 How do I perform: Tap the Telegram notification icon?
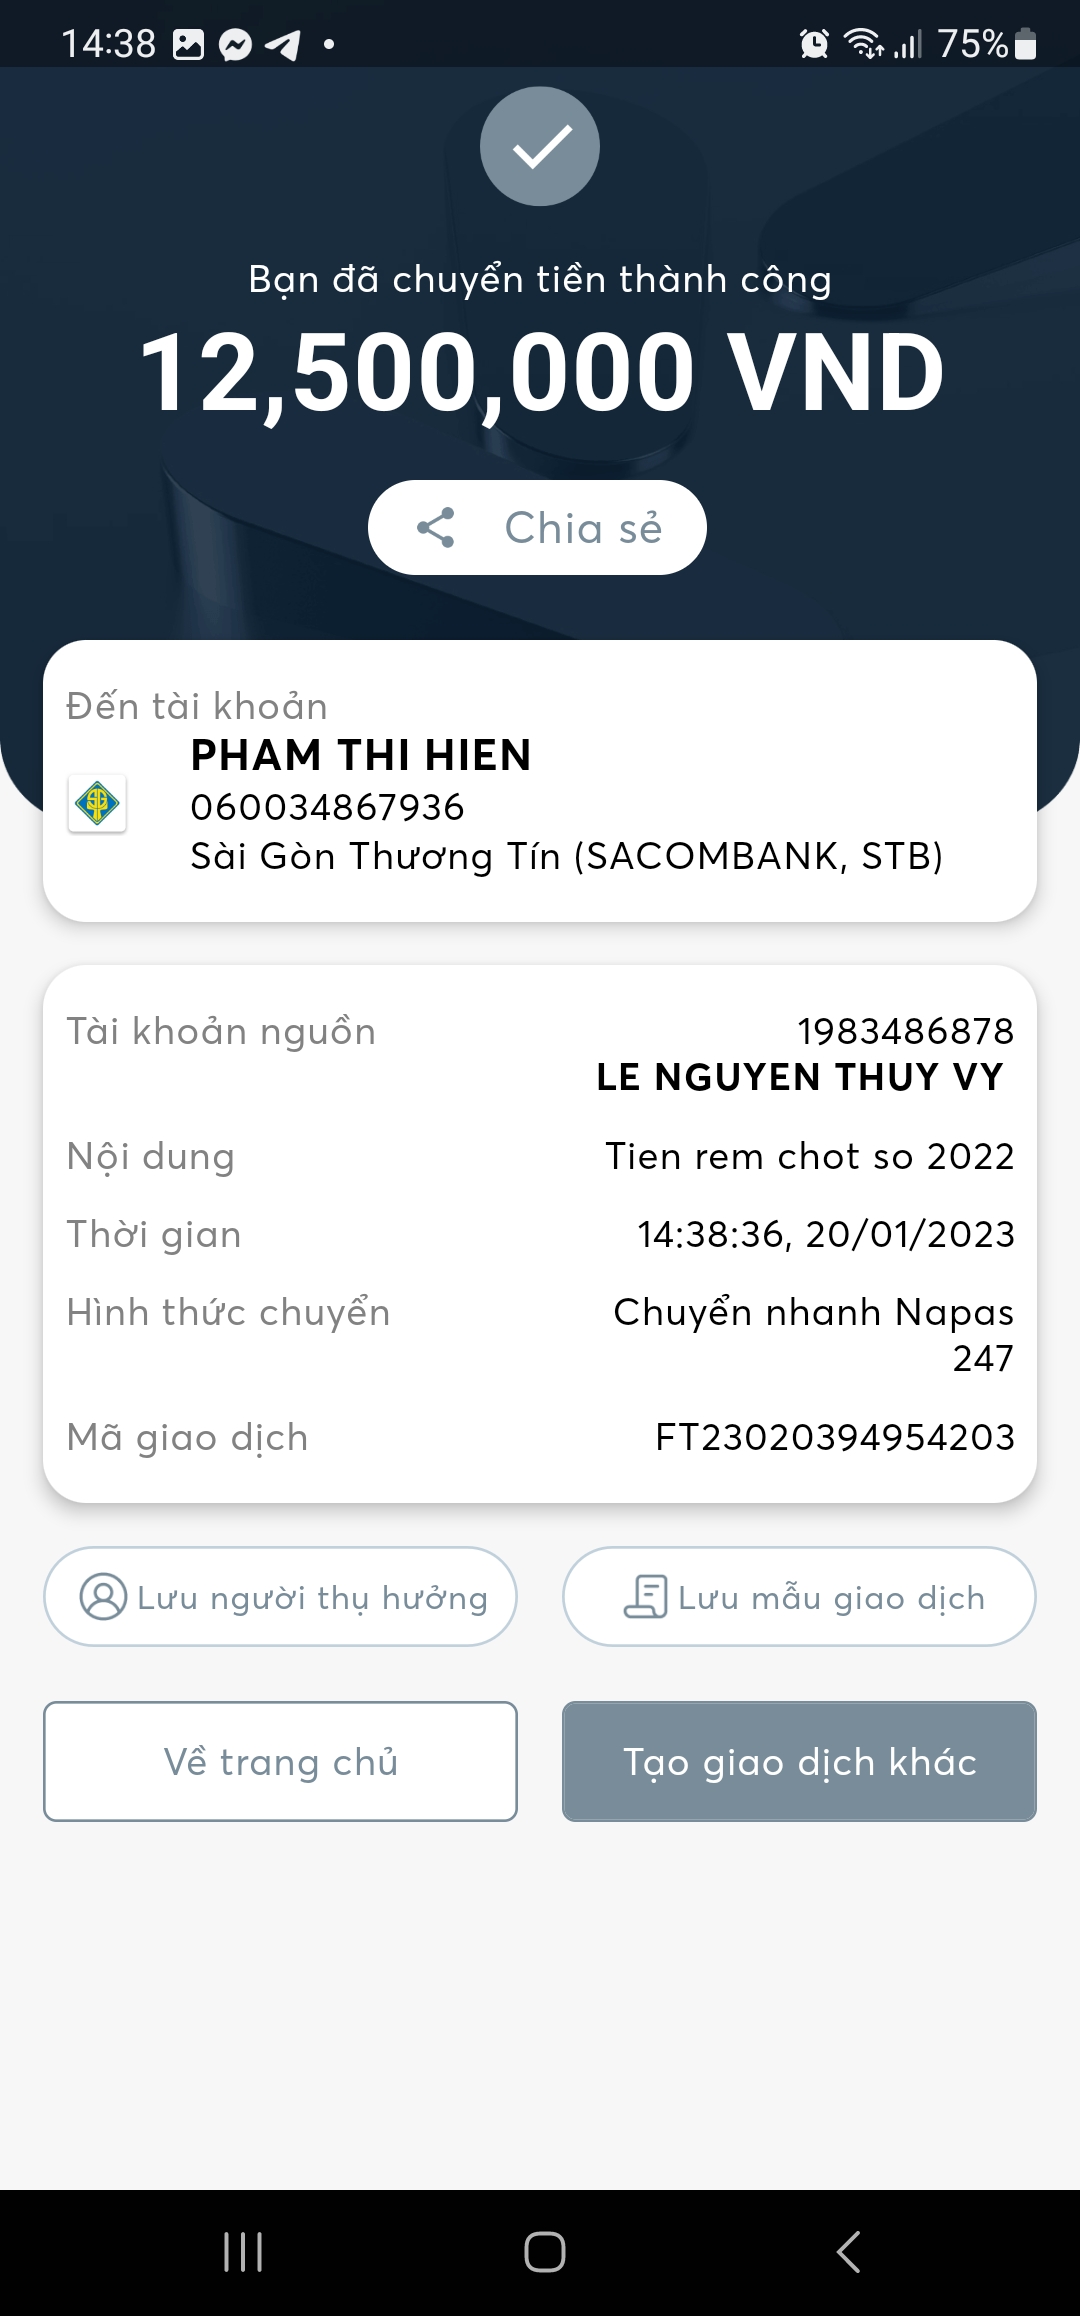(283, 45)
